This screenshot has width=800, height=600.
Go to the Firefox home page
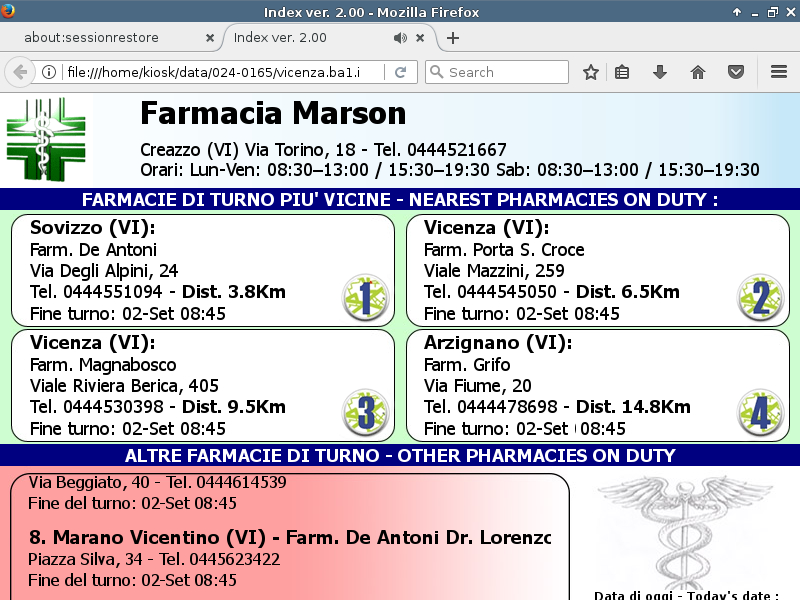pyautogui.click(x=698, y=72)
